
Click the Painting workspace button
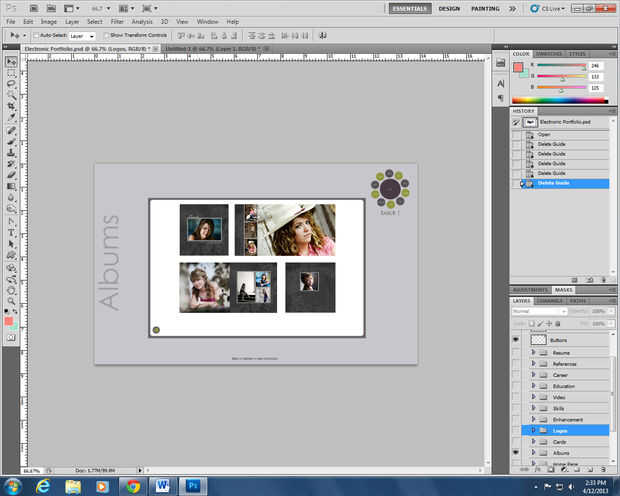[486, 8]
